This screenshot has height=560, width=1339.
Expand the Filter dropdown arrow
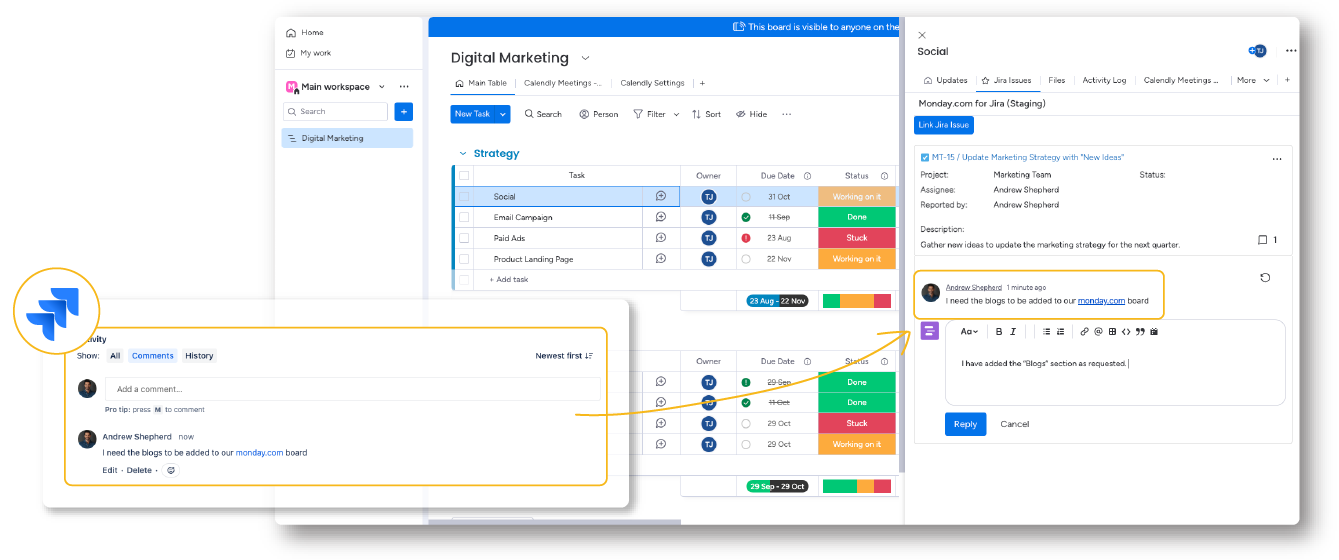[x=676, y=114]
